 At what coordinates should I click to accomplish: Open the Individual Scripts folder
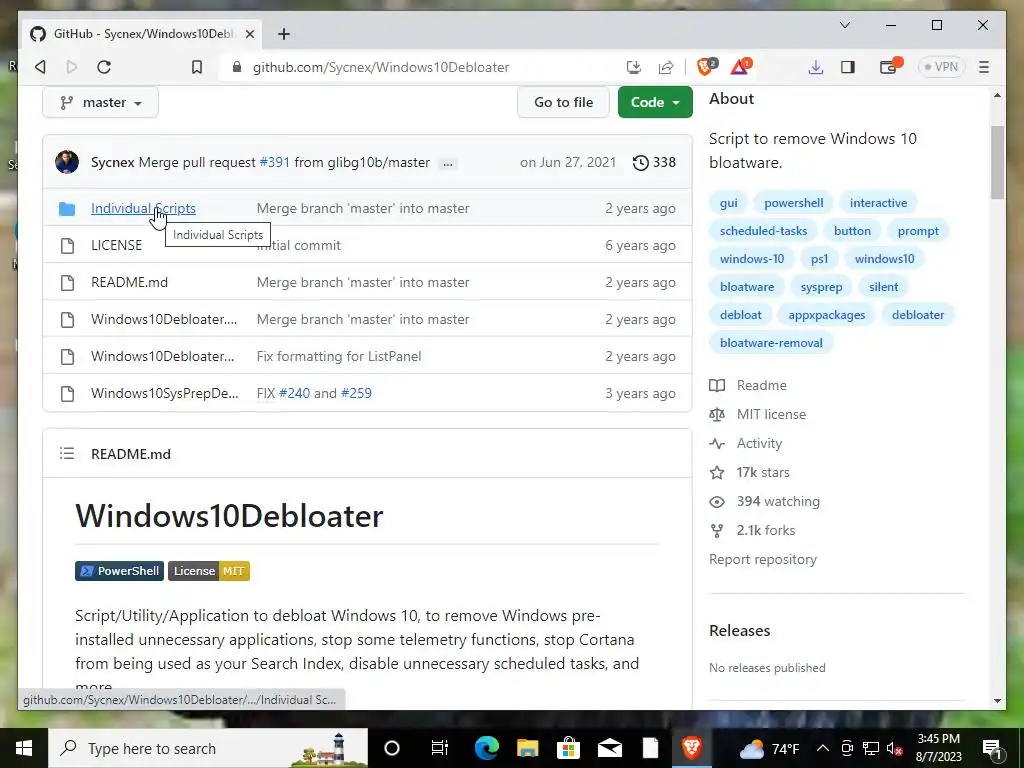143,208
